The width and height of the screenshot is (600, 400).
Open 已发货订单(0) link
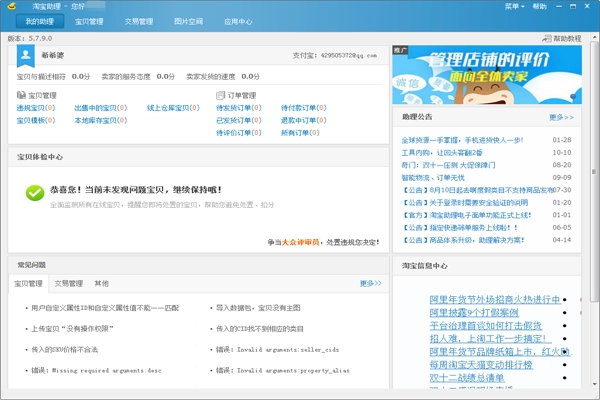(x=239, y=120)
